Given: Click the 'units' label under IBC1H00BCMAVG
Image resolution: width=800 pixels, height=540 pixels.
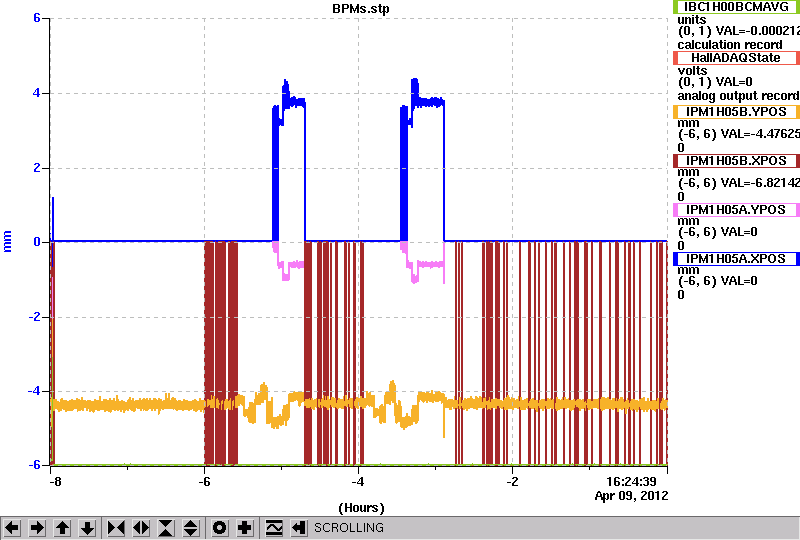Looking at the screenshot, I should coord(691,20).
